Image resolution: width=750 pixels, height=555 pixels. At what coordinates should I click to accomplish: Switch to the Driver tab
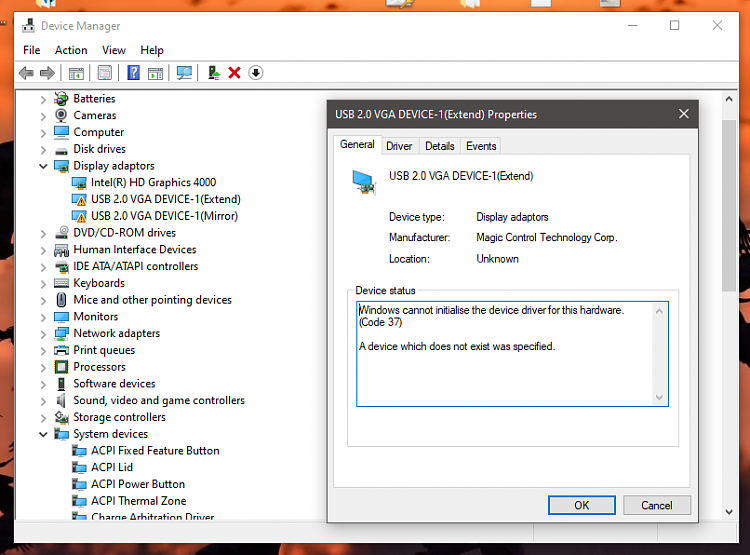[x=399, y=146]
